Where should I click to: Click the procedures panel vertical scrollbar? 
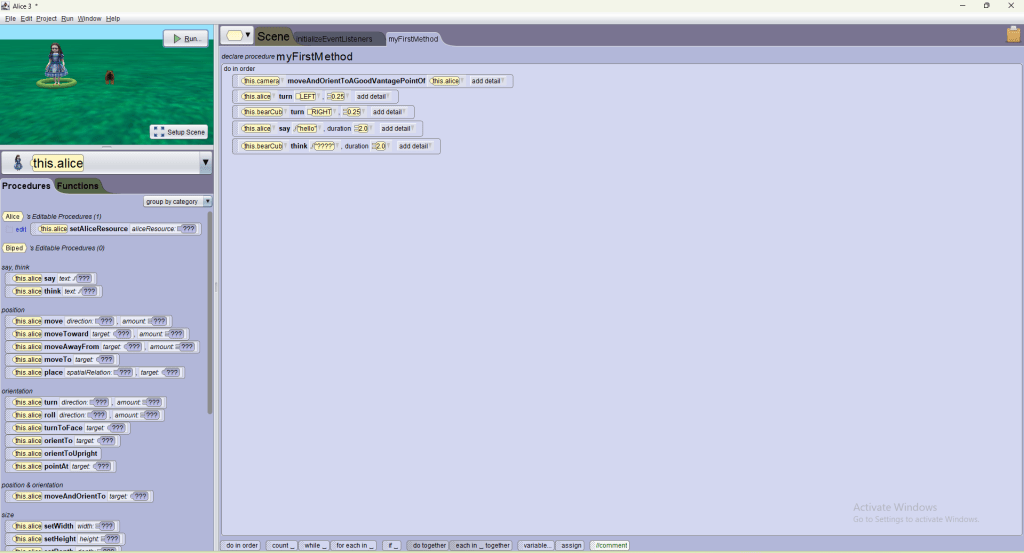click(210, 312)
